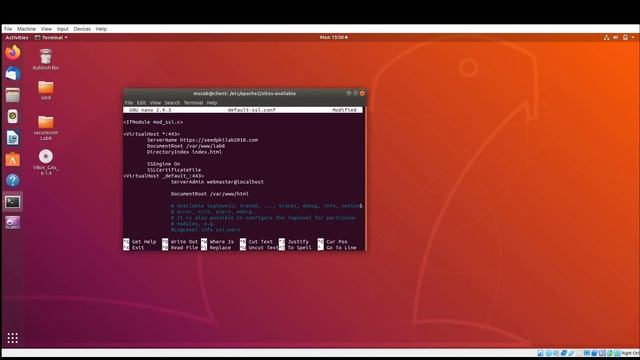This screenshot has width=640, height=360.
Task: Select the VBox_GAs disc on the desktop
Action: point(46,162)
